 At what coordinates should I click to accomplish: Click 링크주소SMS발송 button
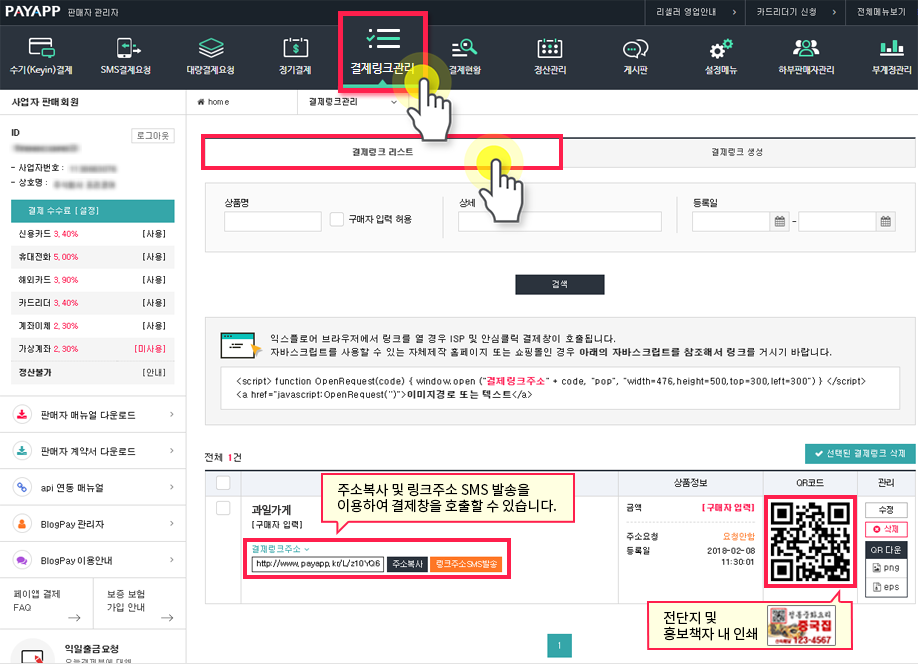pyautogui.click(x=466, y=564)
